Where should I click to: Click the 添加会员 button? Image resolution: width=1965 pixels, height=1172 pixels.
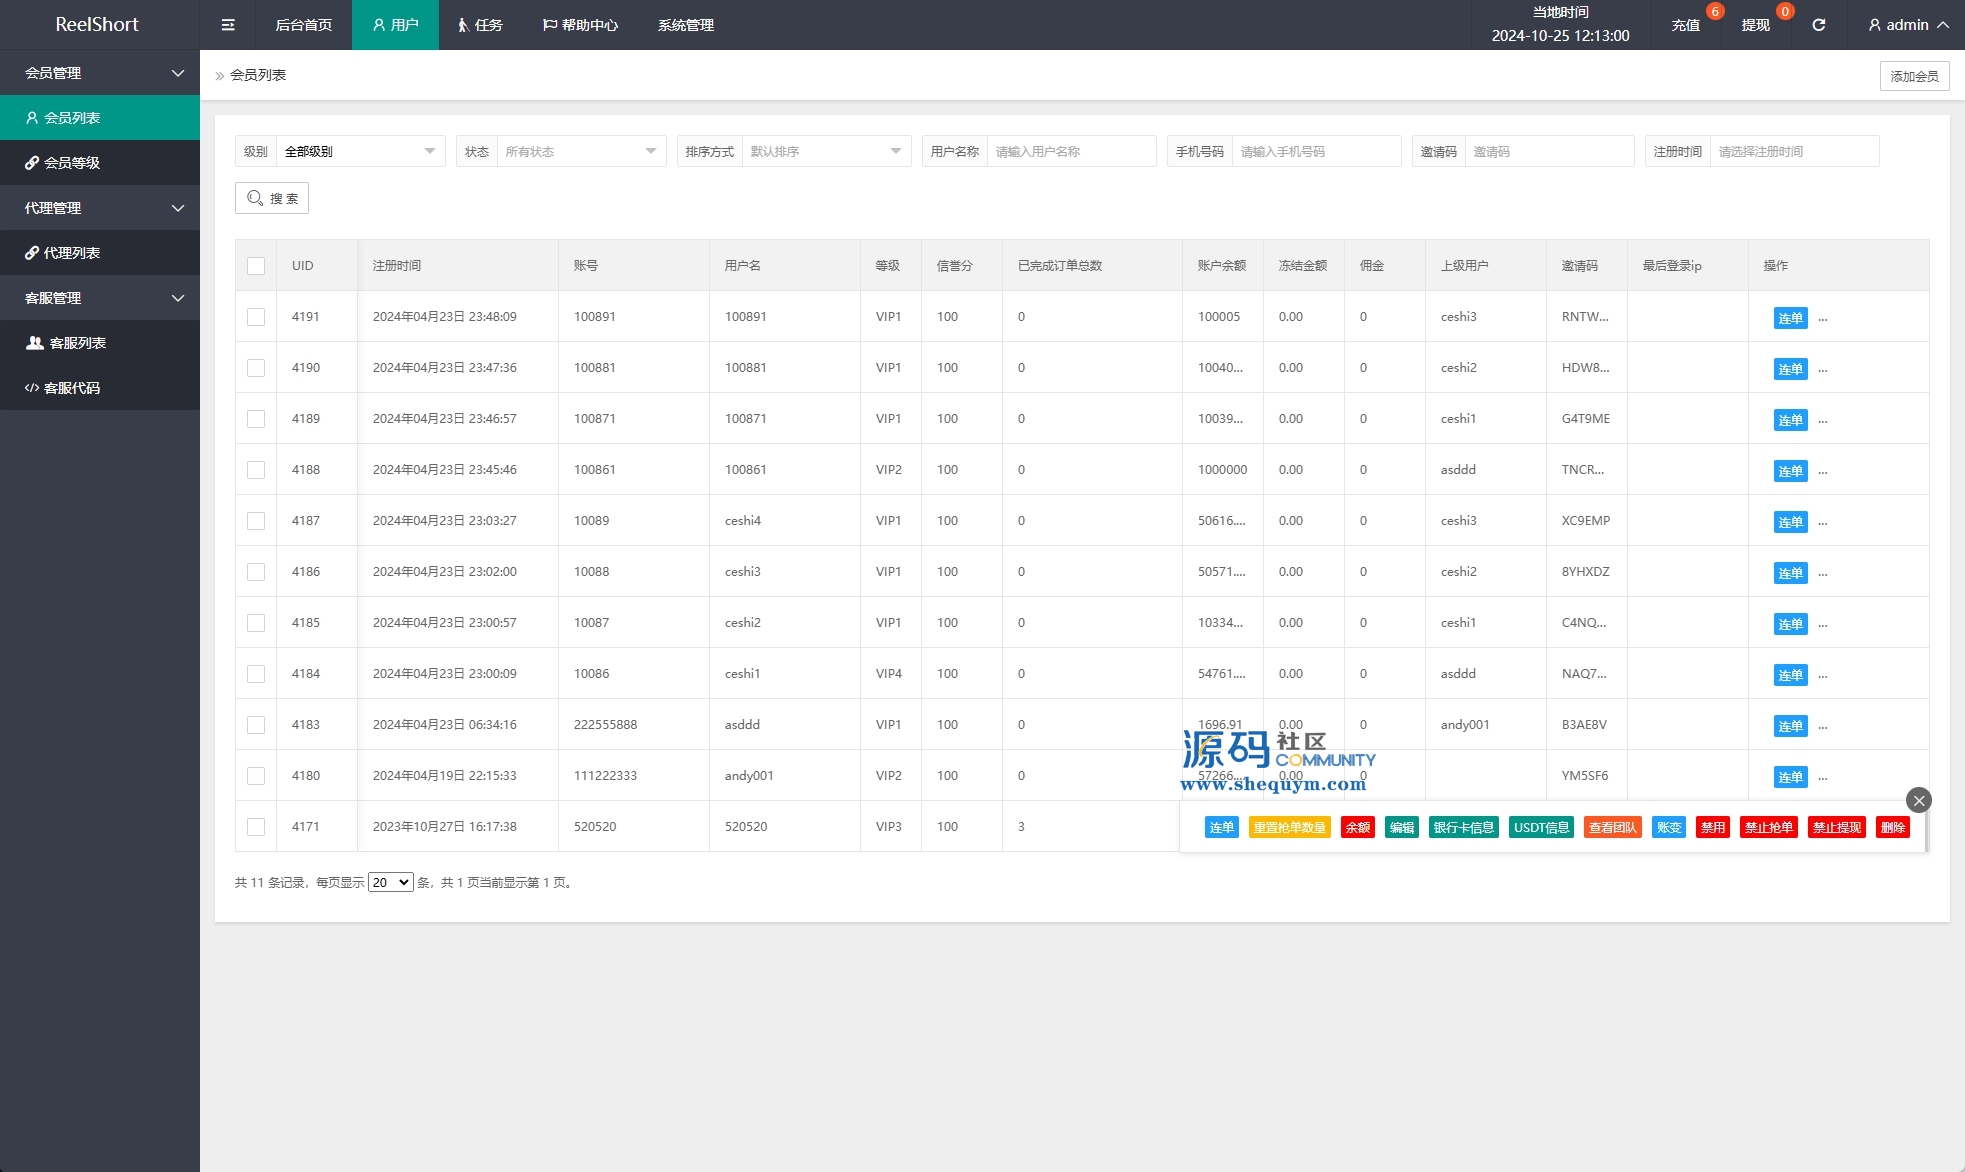click(1913, 76)
